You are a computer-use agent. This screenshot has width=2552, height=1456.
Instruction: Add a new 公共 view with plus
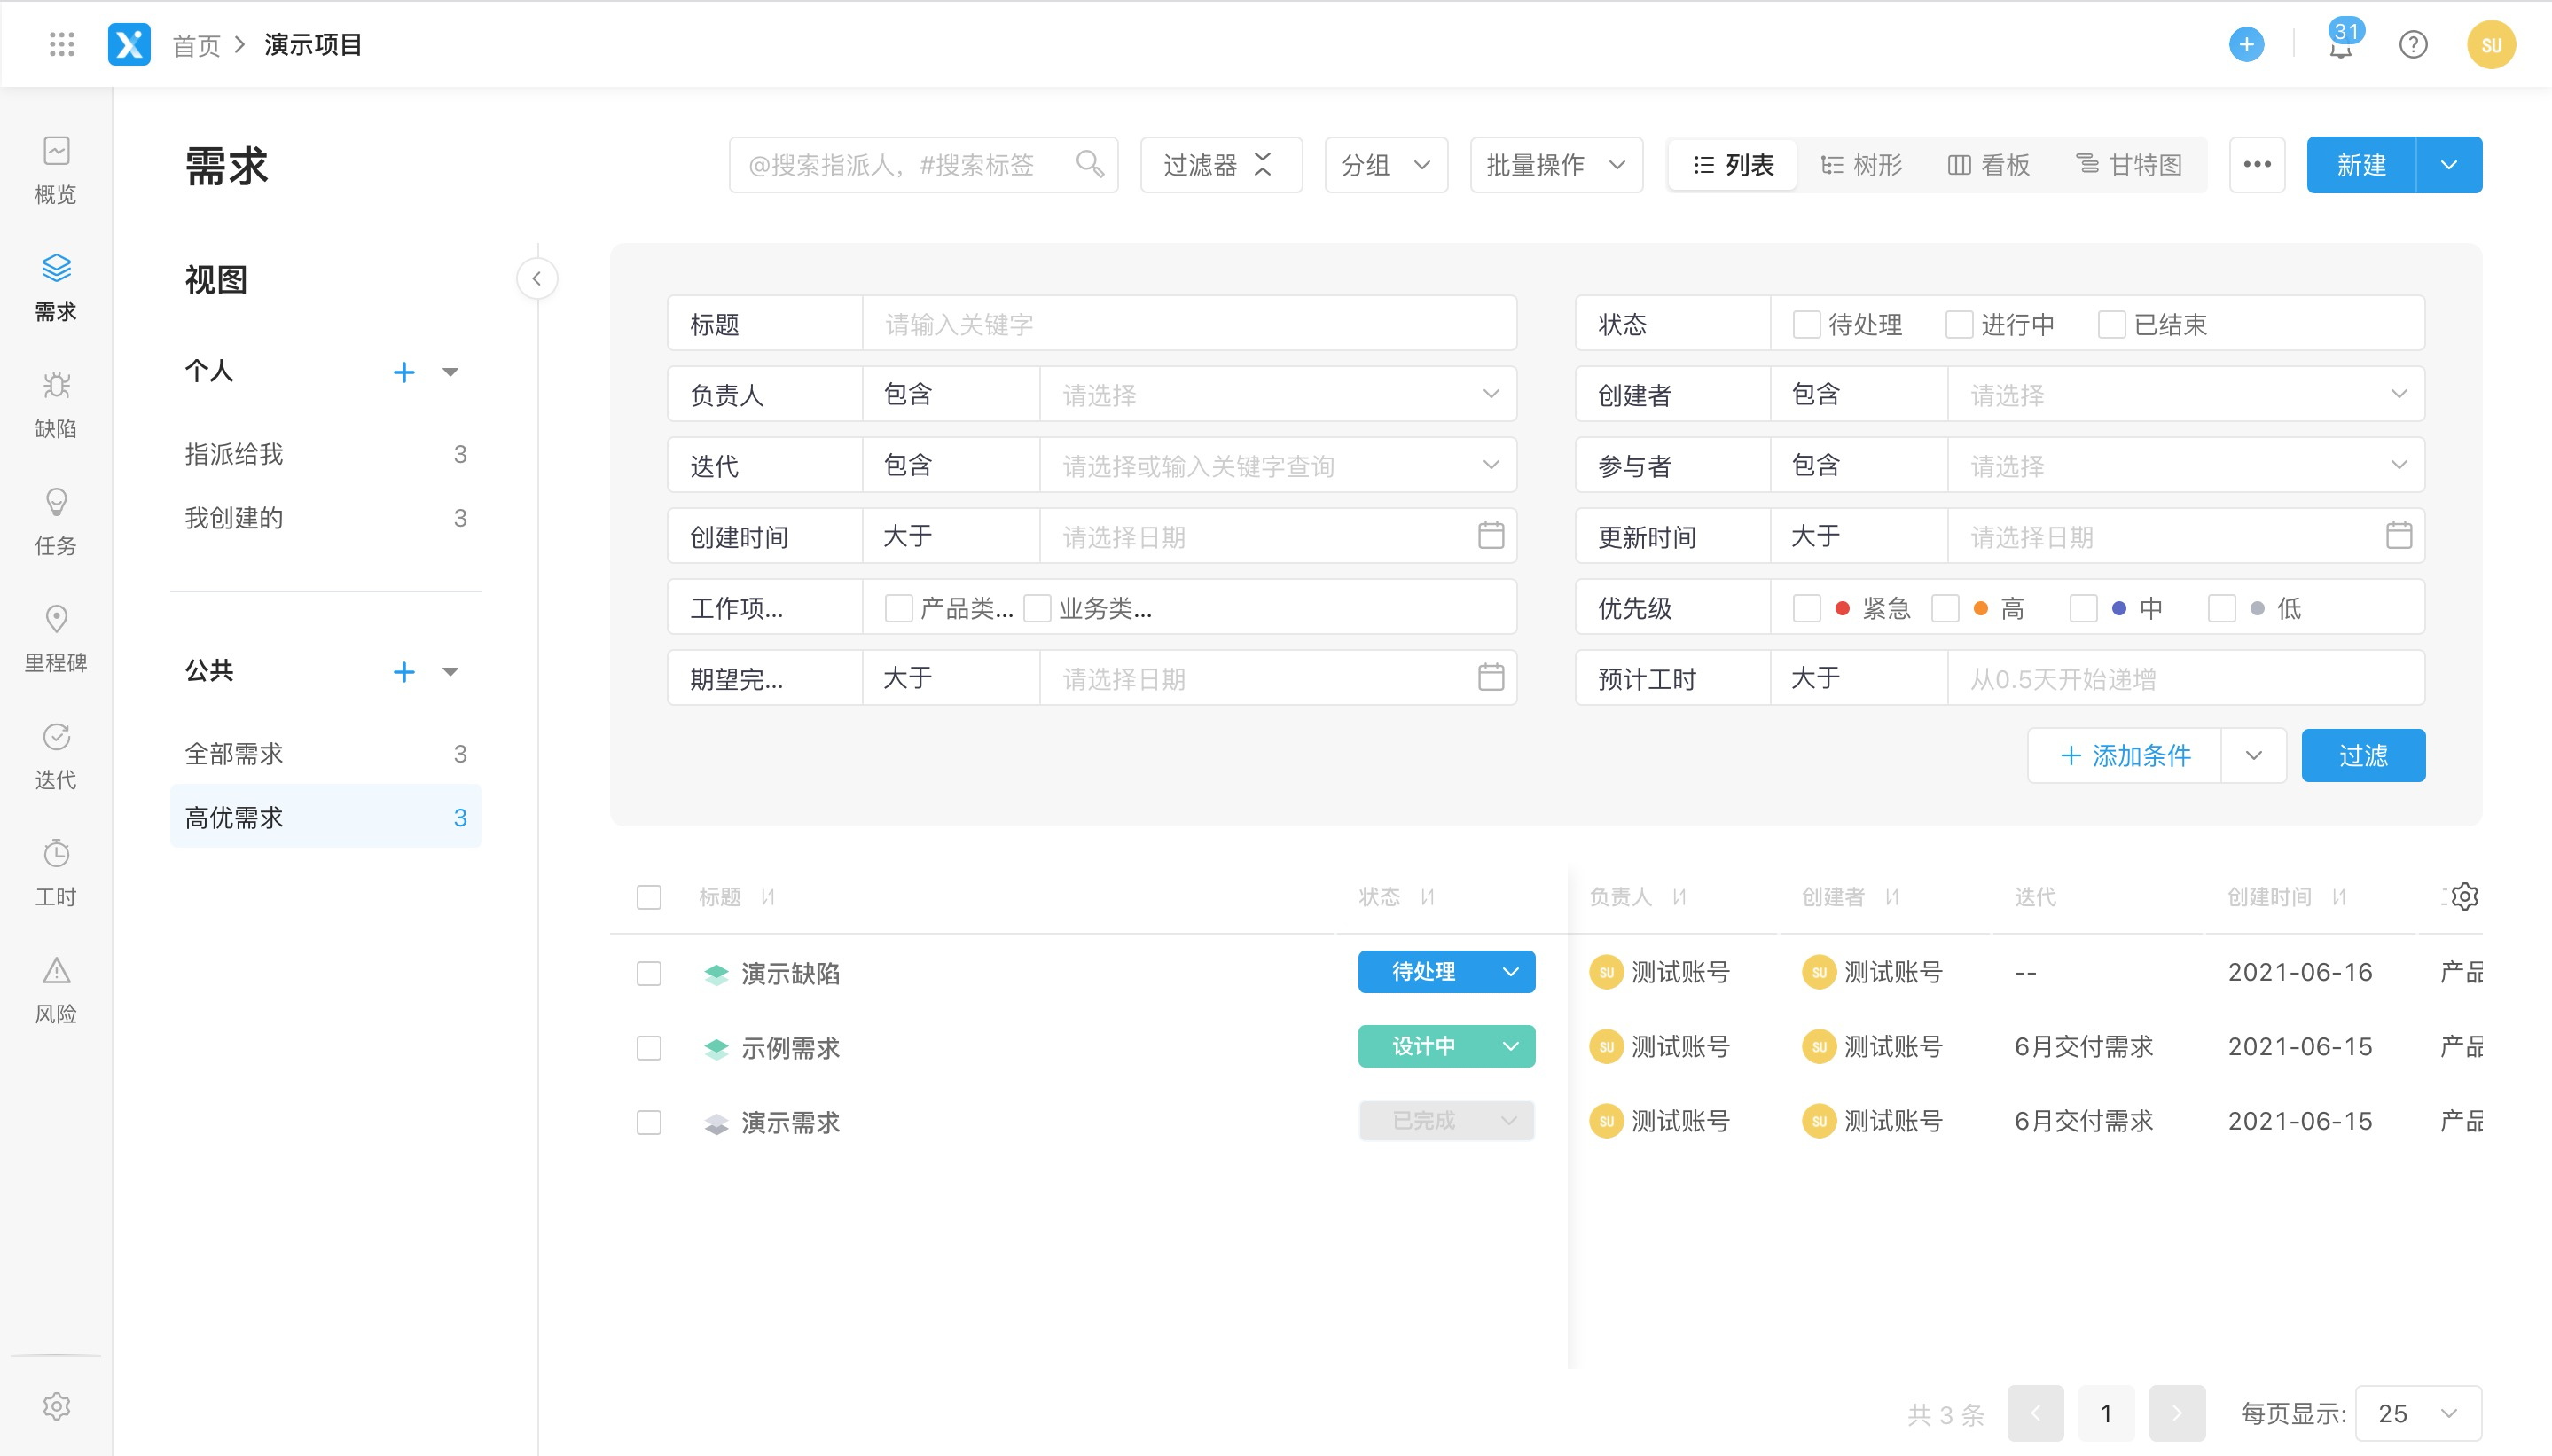click(404, 672)
